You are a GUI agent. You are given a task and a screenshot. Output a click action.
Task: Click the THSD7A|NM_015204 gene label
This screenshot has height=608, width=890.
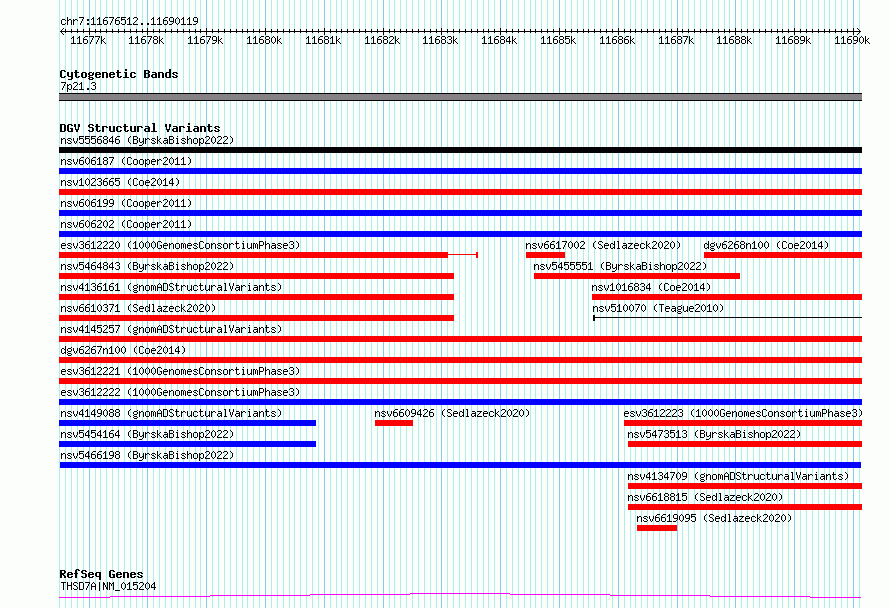point(108,586)
